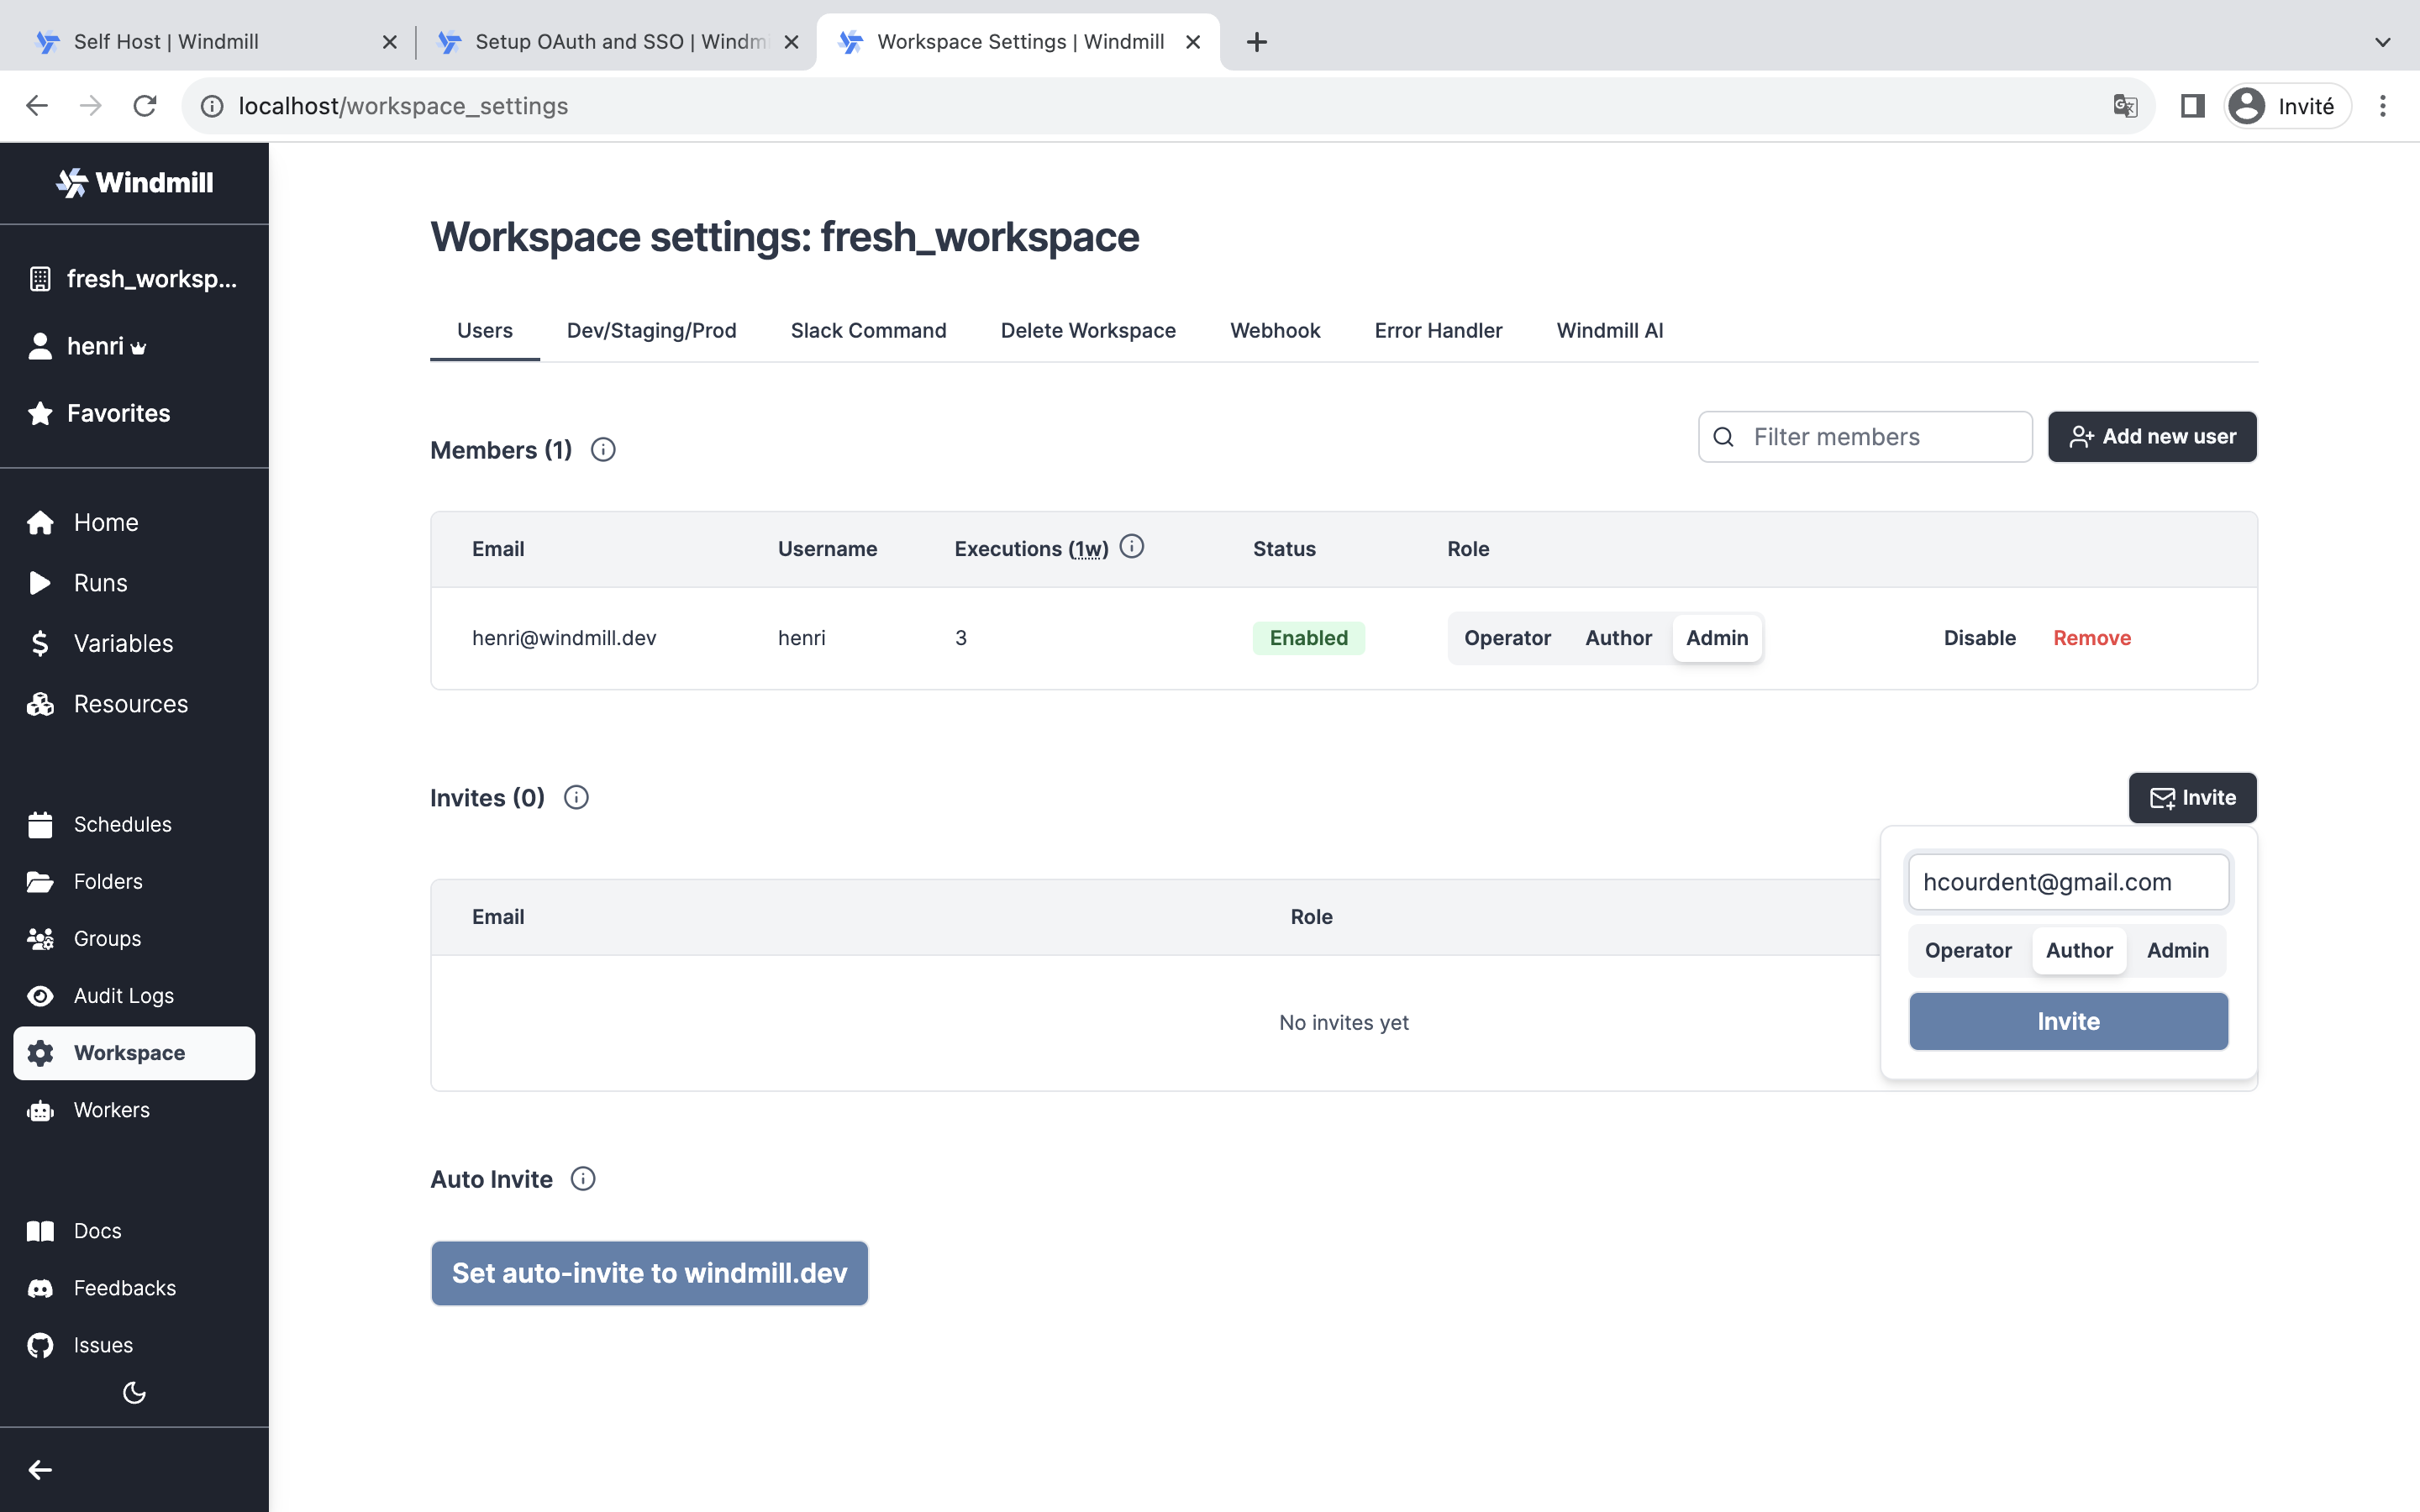Screen dimensions: 2420x1512
Task: Open the Variables panel icon
Action: 40,643
